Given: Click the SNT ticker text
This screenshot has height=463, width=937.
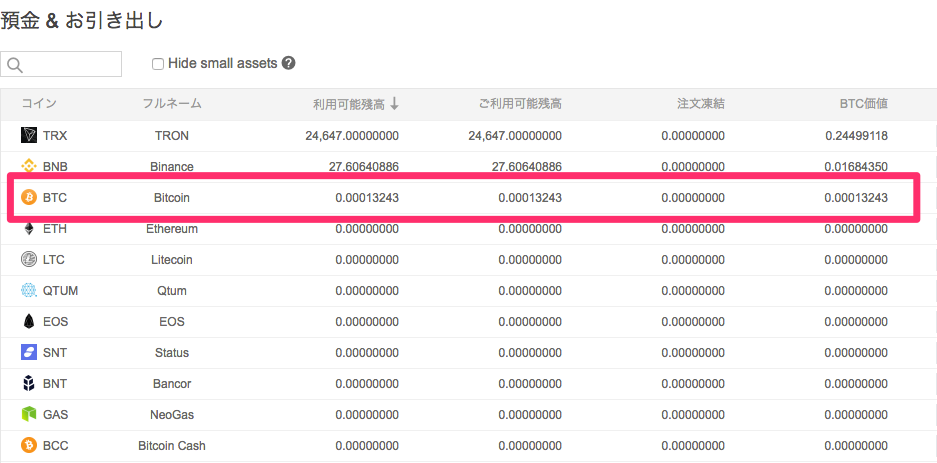Looking at the screenshot, I should tap(55, 353).
